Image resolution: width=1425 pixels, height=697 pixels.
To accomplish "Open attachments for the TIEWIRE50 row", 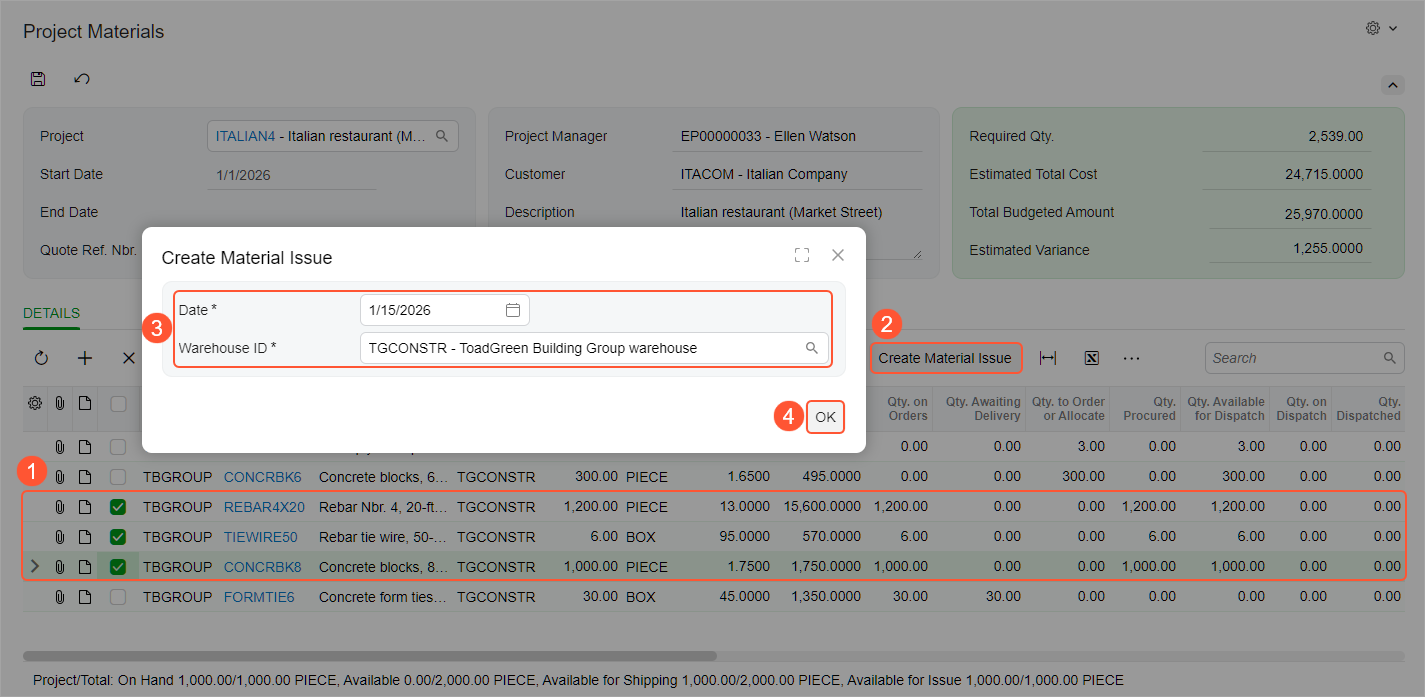I will [60, 537].
